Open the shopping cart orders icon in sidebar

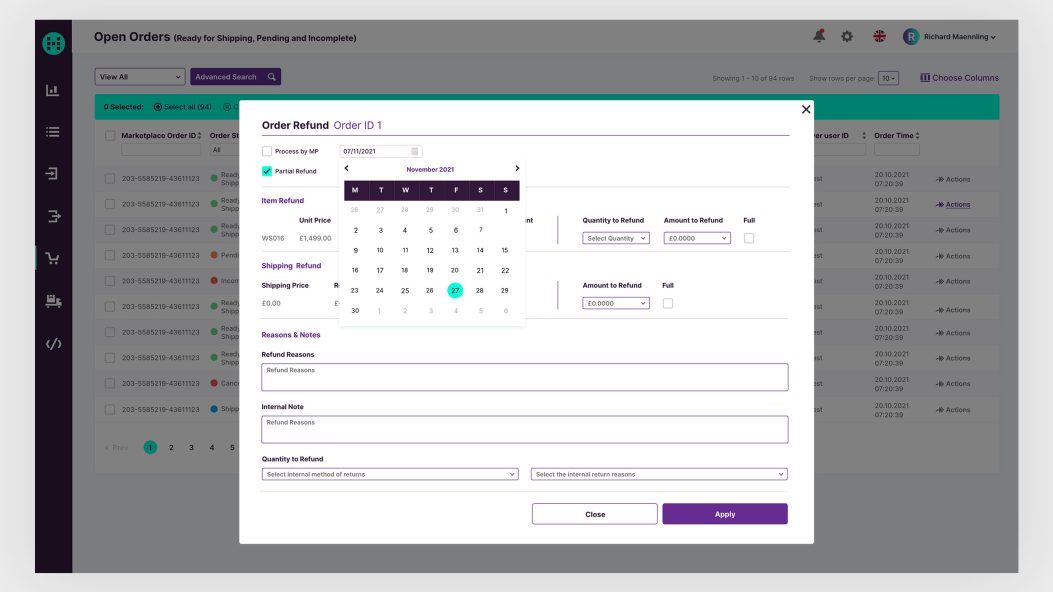tap(53, 258)
